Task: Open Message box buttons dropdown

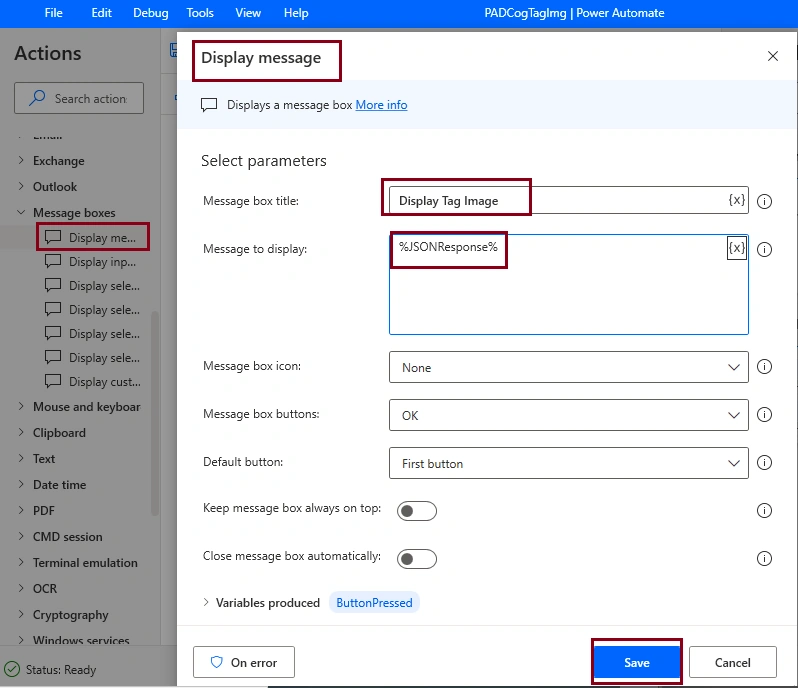Action: click(568, 415)
